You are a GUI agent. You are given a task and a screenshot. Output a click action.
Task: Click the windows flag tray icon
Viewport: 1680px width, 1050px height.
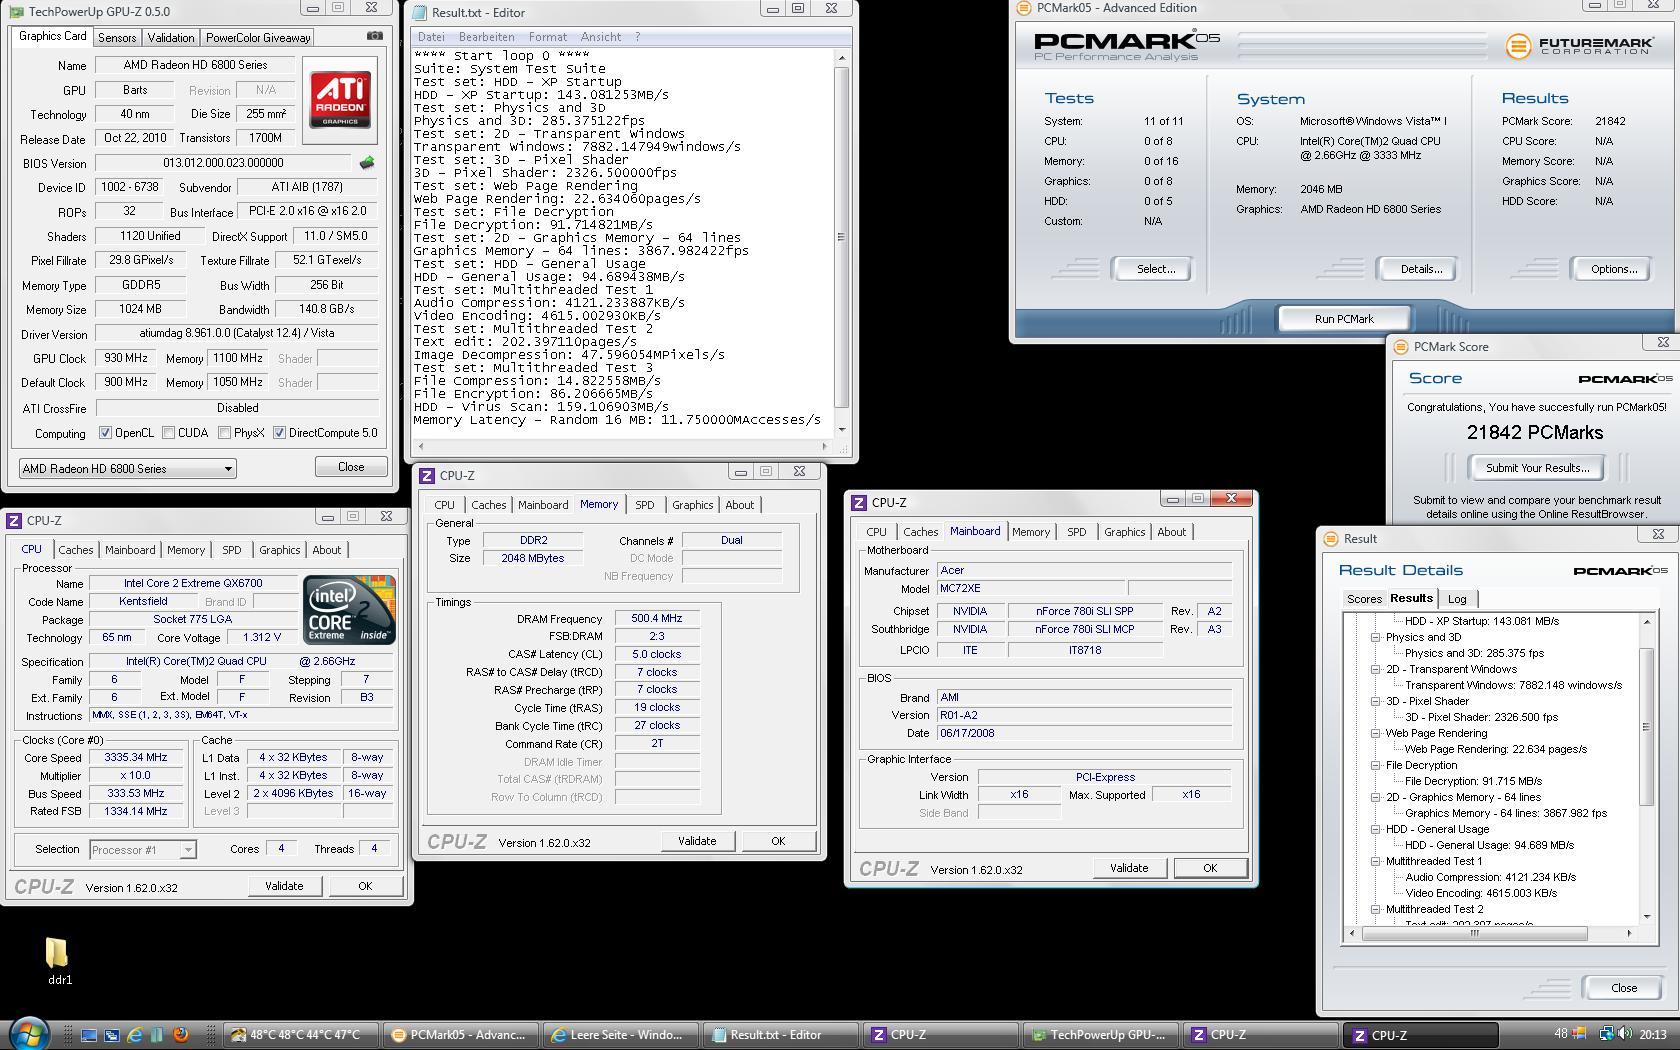(x=1579, y=1034)
